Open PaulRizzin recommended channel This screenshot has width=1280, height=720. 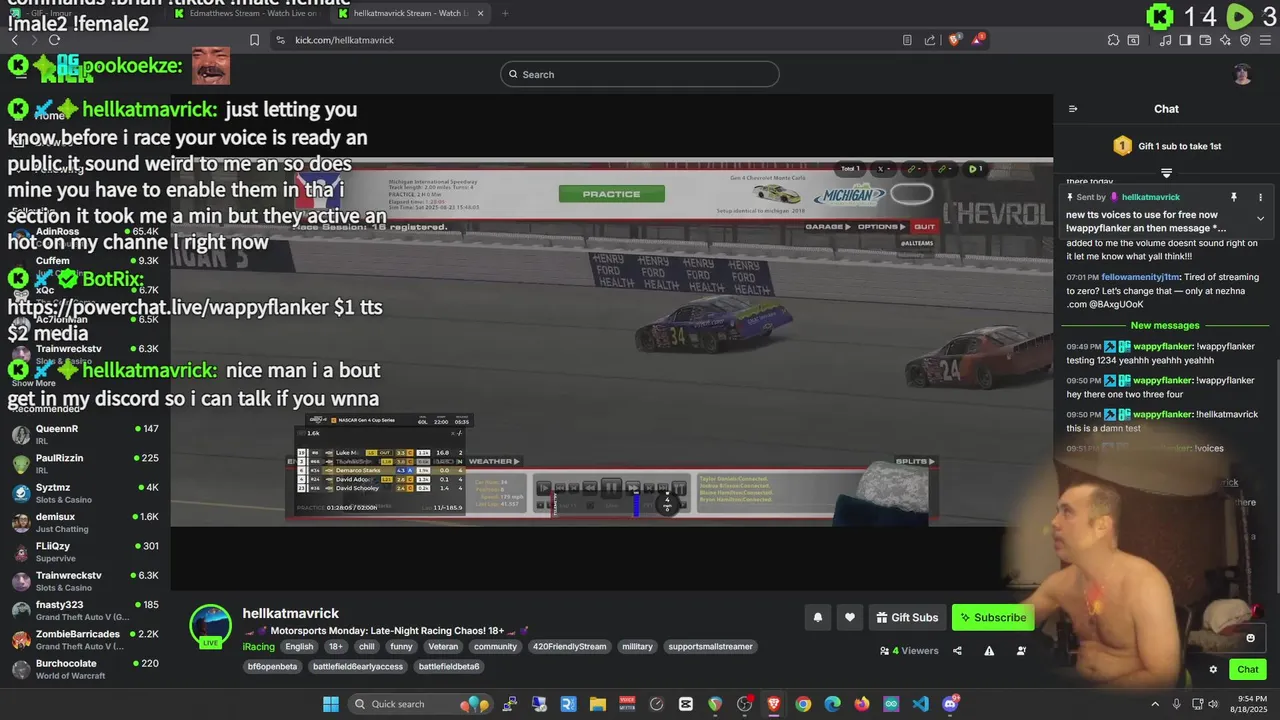tap(87, 464)
